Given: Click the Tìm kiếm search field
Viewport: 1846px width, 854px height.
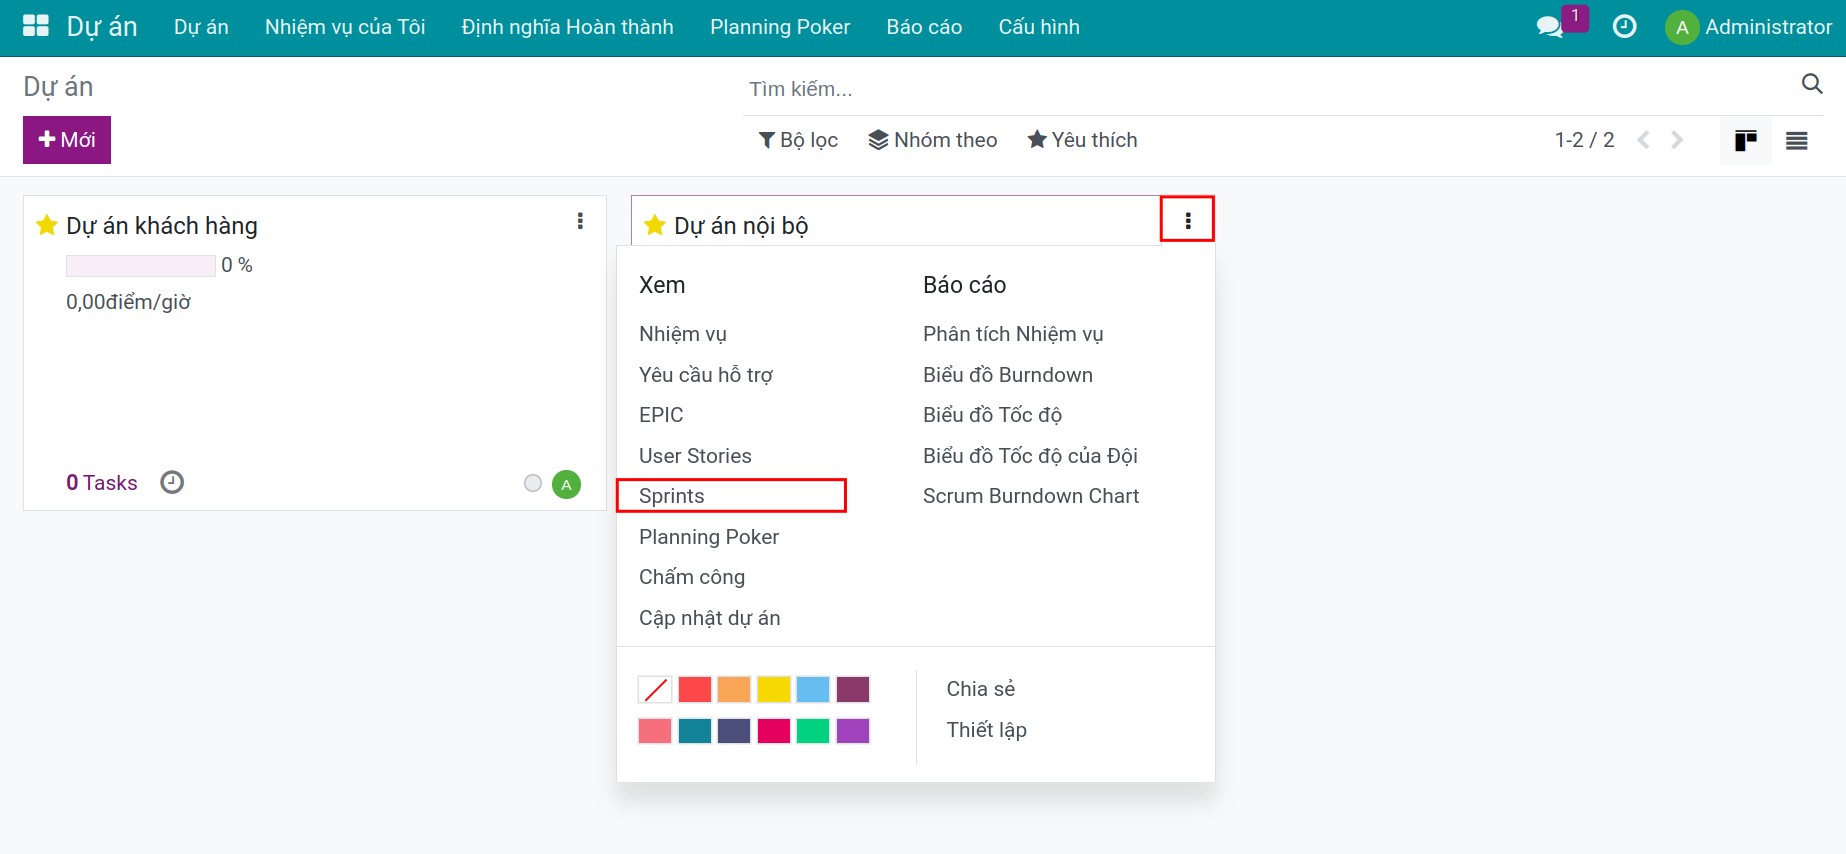Looking at the screenshot, I should click(1270, 89).
